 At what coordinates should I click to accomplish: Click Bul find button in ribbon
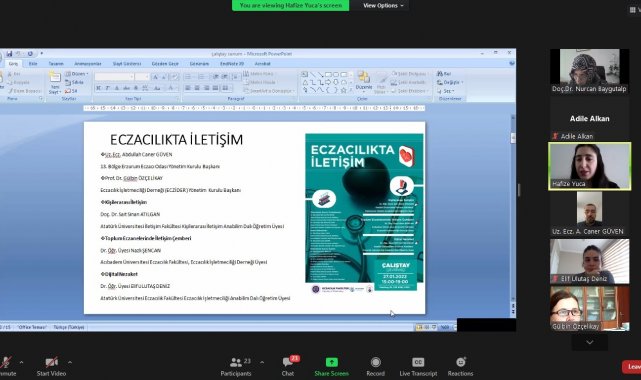444,74
